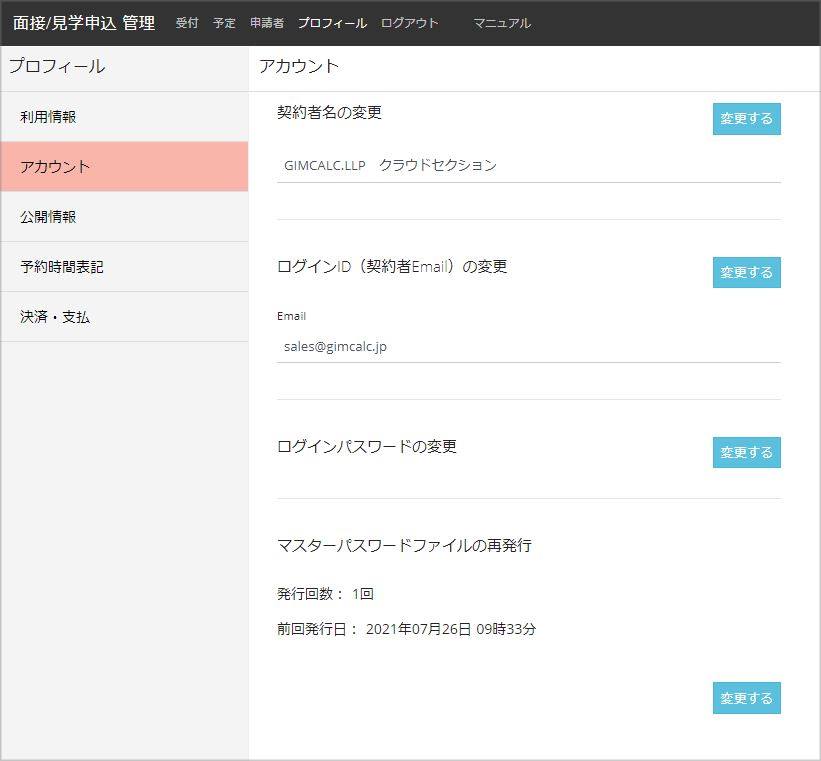Image resolution: width=821 pixels, height=761 pixels.
Task: Open 申請者 from the top navigation bar
Action: 267,23
